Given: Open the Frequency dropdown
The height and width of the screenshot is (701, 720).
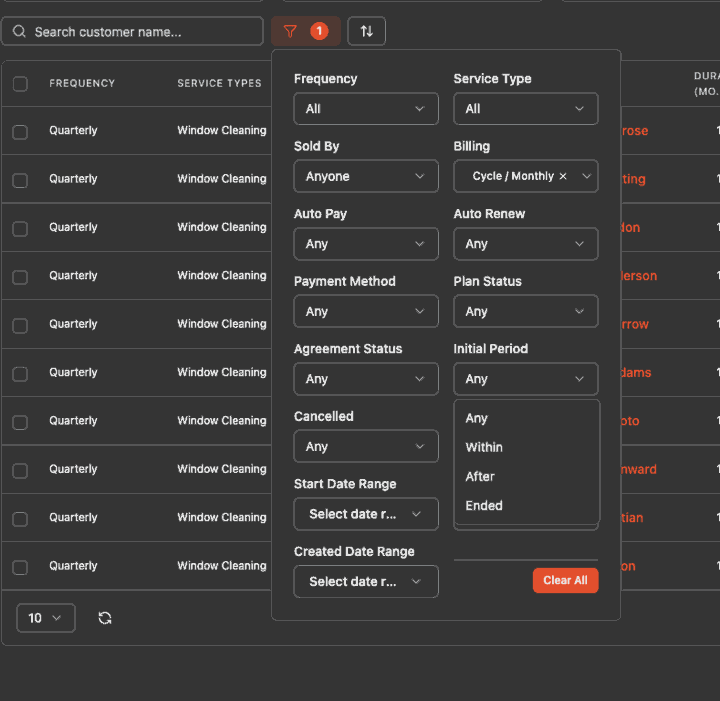Looking at the screenshot, I should 366,109.
